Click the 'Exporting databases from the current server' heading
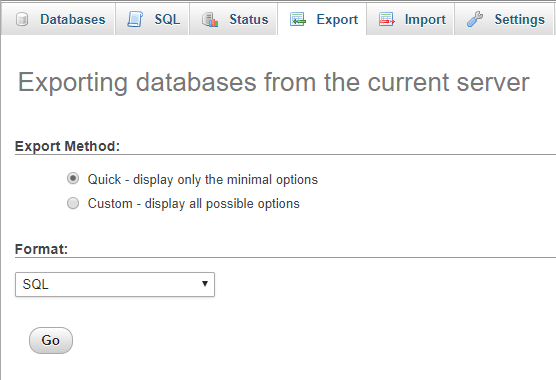 (x=273, y=83)
